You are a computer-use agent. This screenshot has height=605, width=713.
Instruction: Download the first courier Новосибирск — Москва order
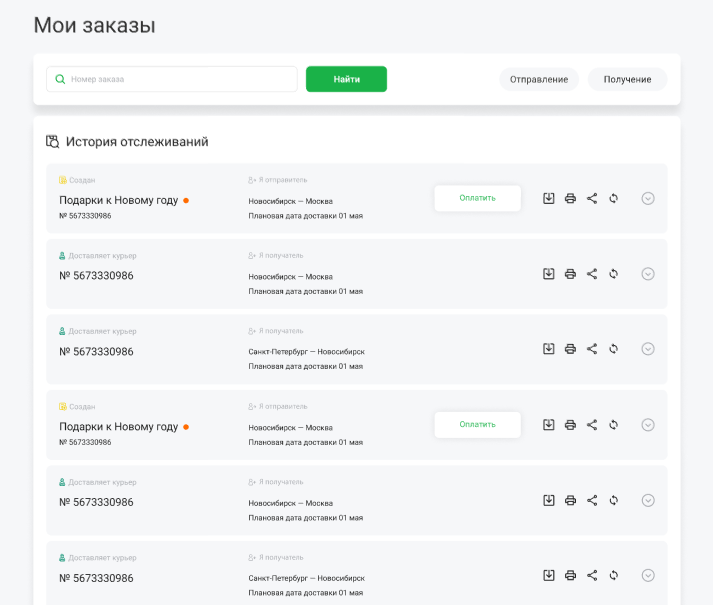(549, 274)
